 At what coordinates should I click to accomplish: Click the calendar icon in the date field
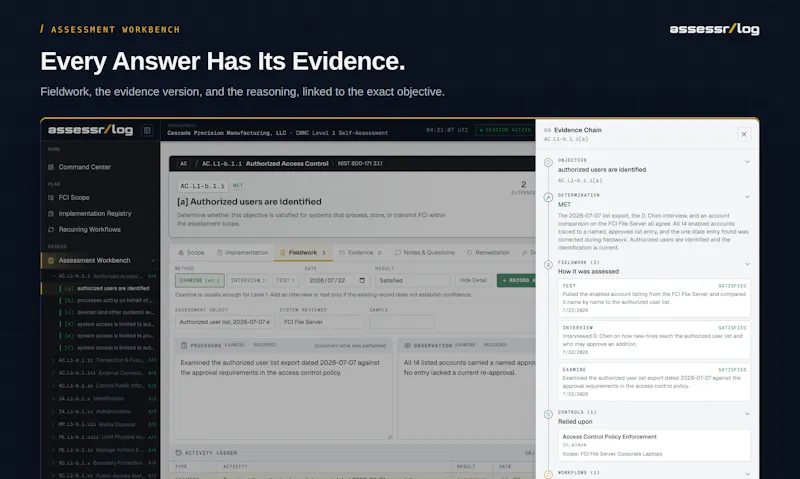point(362,281)
